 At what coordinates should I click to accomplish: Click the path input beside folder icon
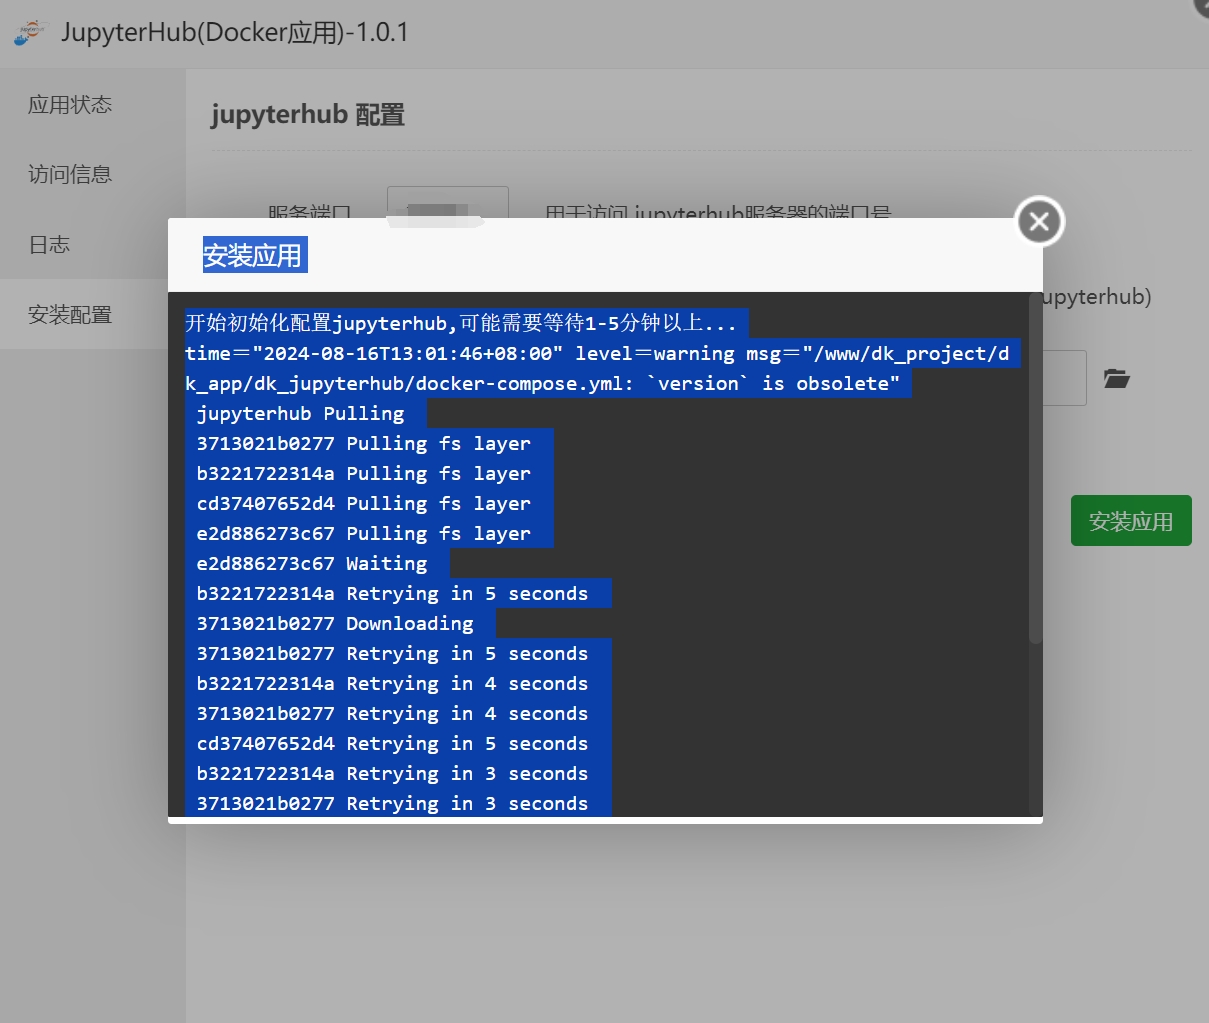pos(1064,378)
